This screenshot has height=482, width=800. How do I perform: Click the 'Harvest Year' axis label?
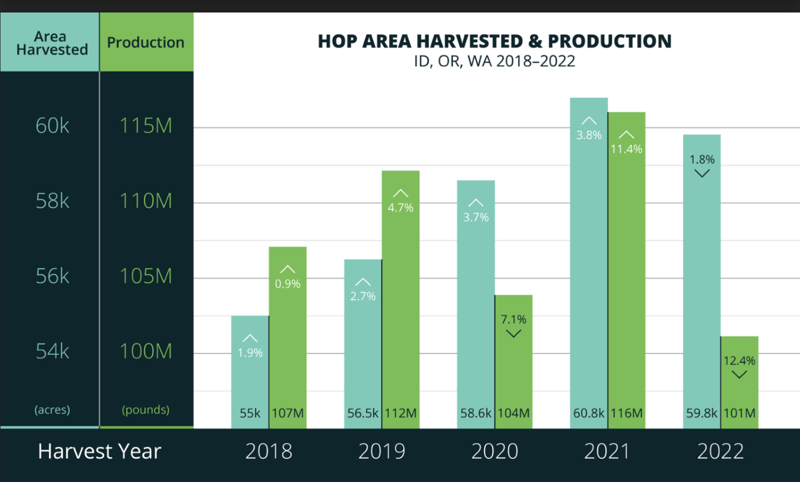[99, 451]
